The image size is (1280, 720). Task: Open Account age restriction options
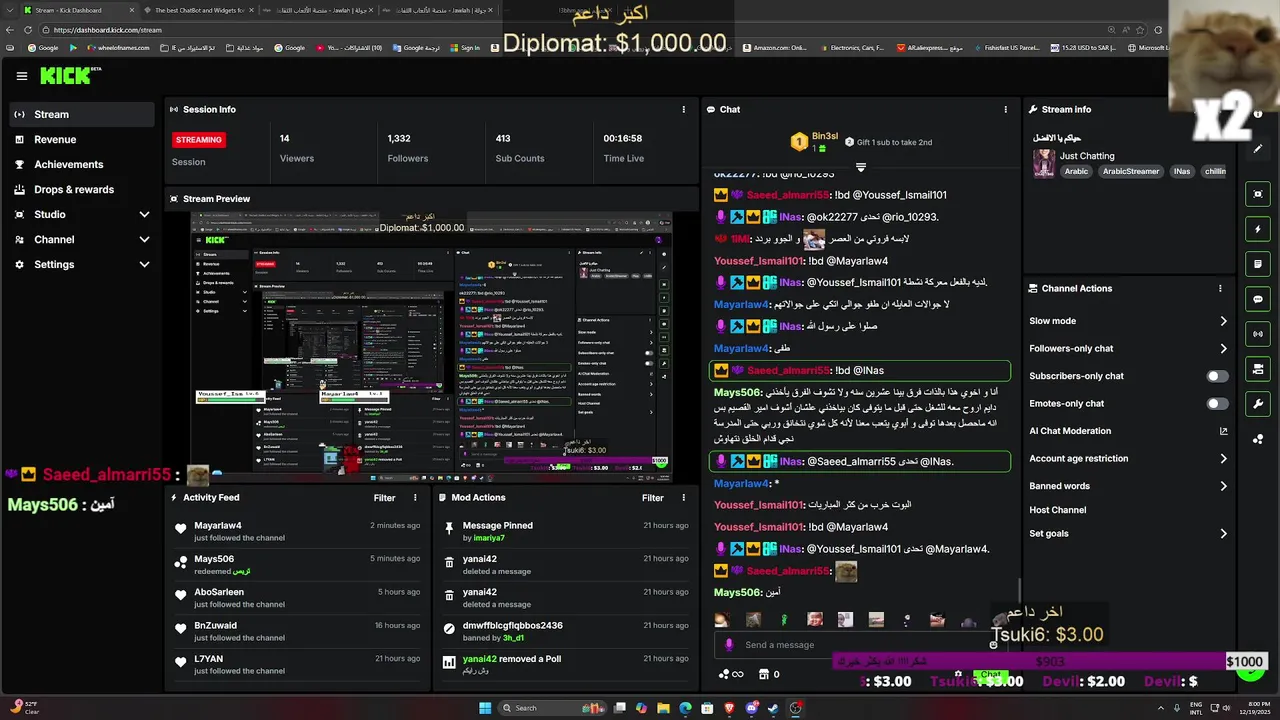coord(1128,458)
